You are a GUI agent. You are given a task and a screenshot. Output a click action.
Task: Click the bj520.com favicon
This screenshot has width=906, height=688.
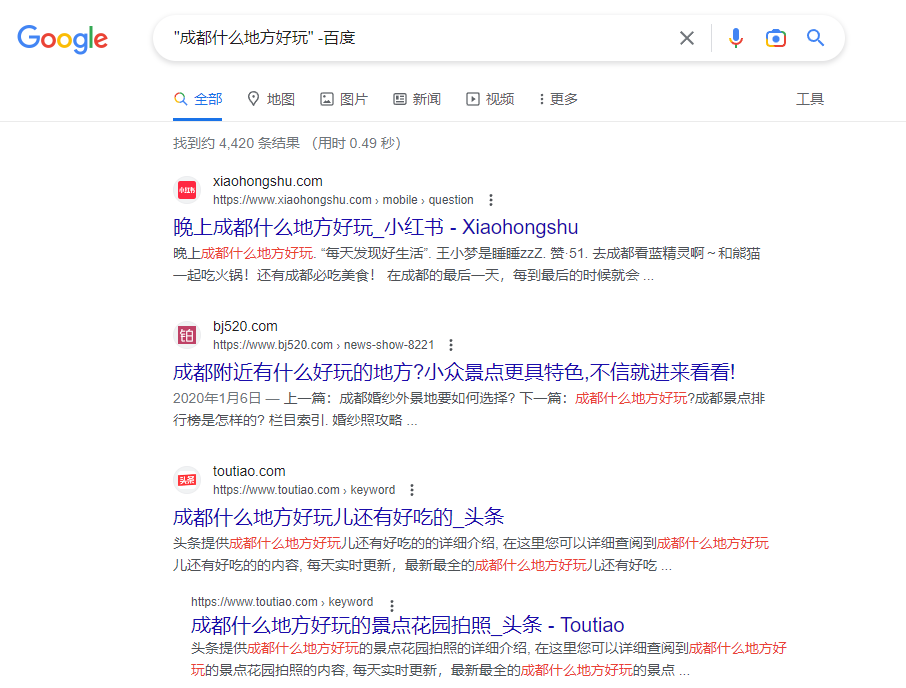coord(187,335)
